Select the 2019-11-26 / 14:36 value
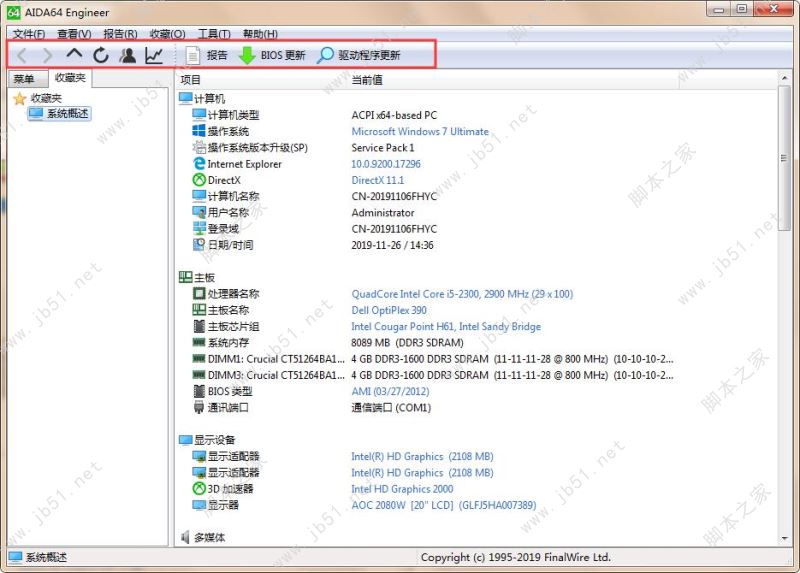The image size is (800, 573). pyautogui.click(x=392, y=245)
